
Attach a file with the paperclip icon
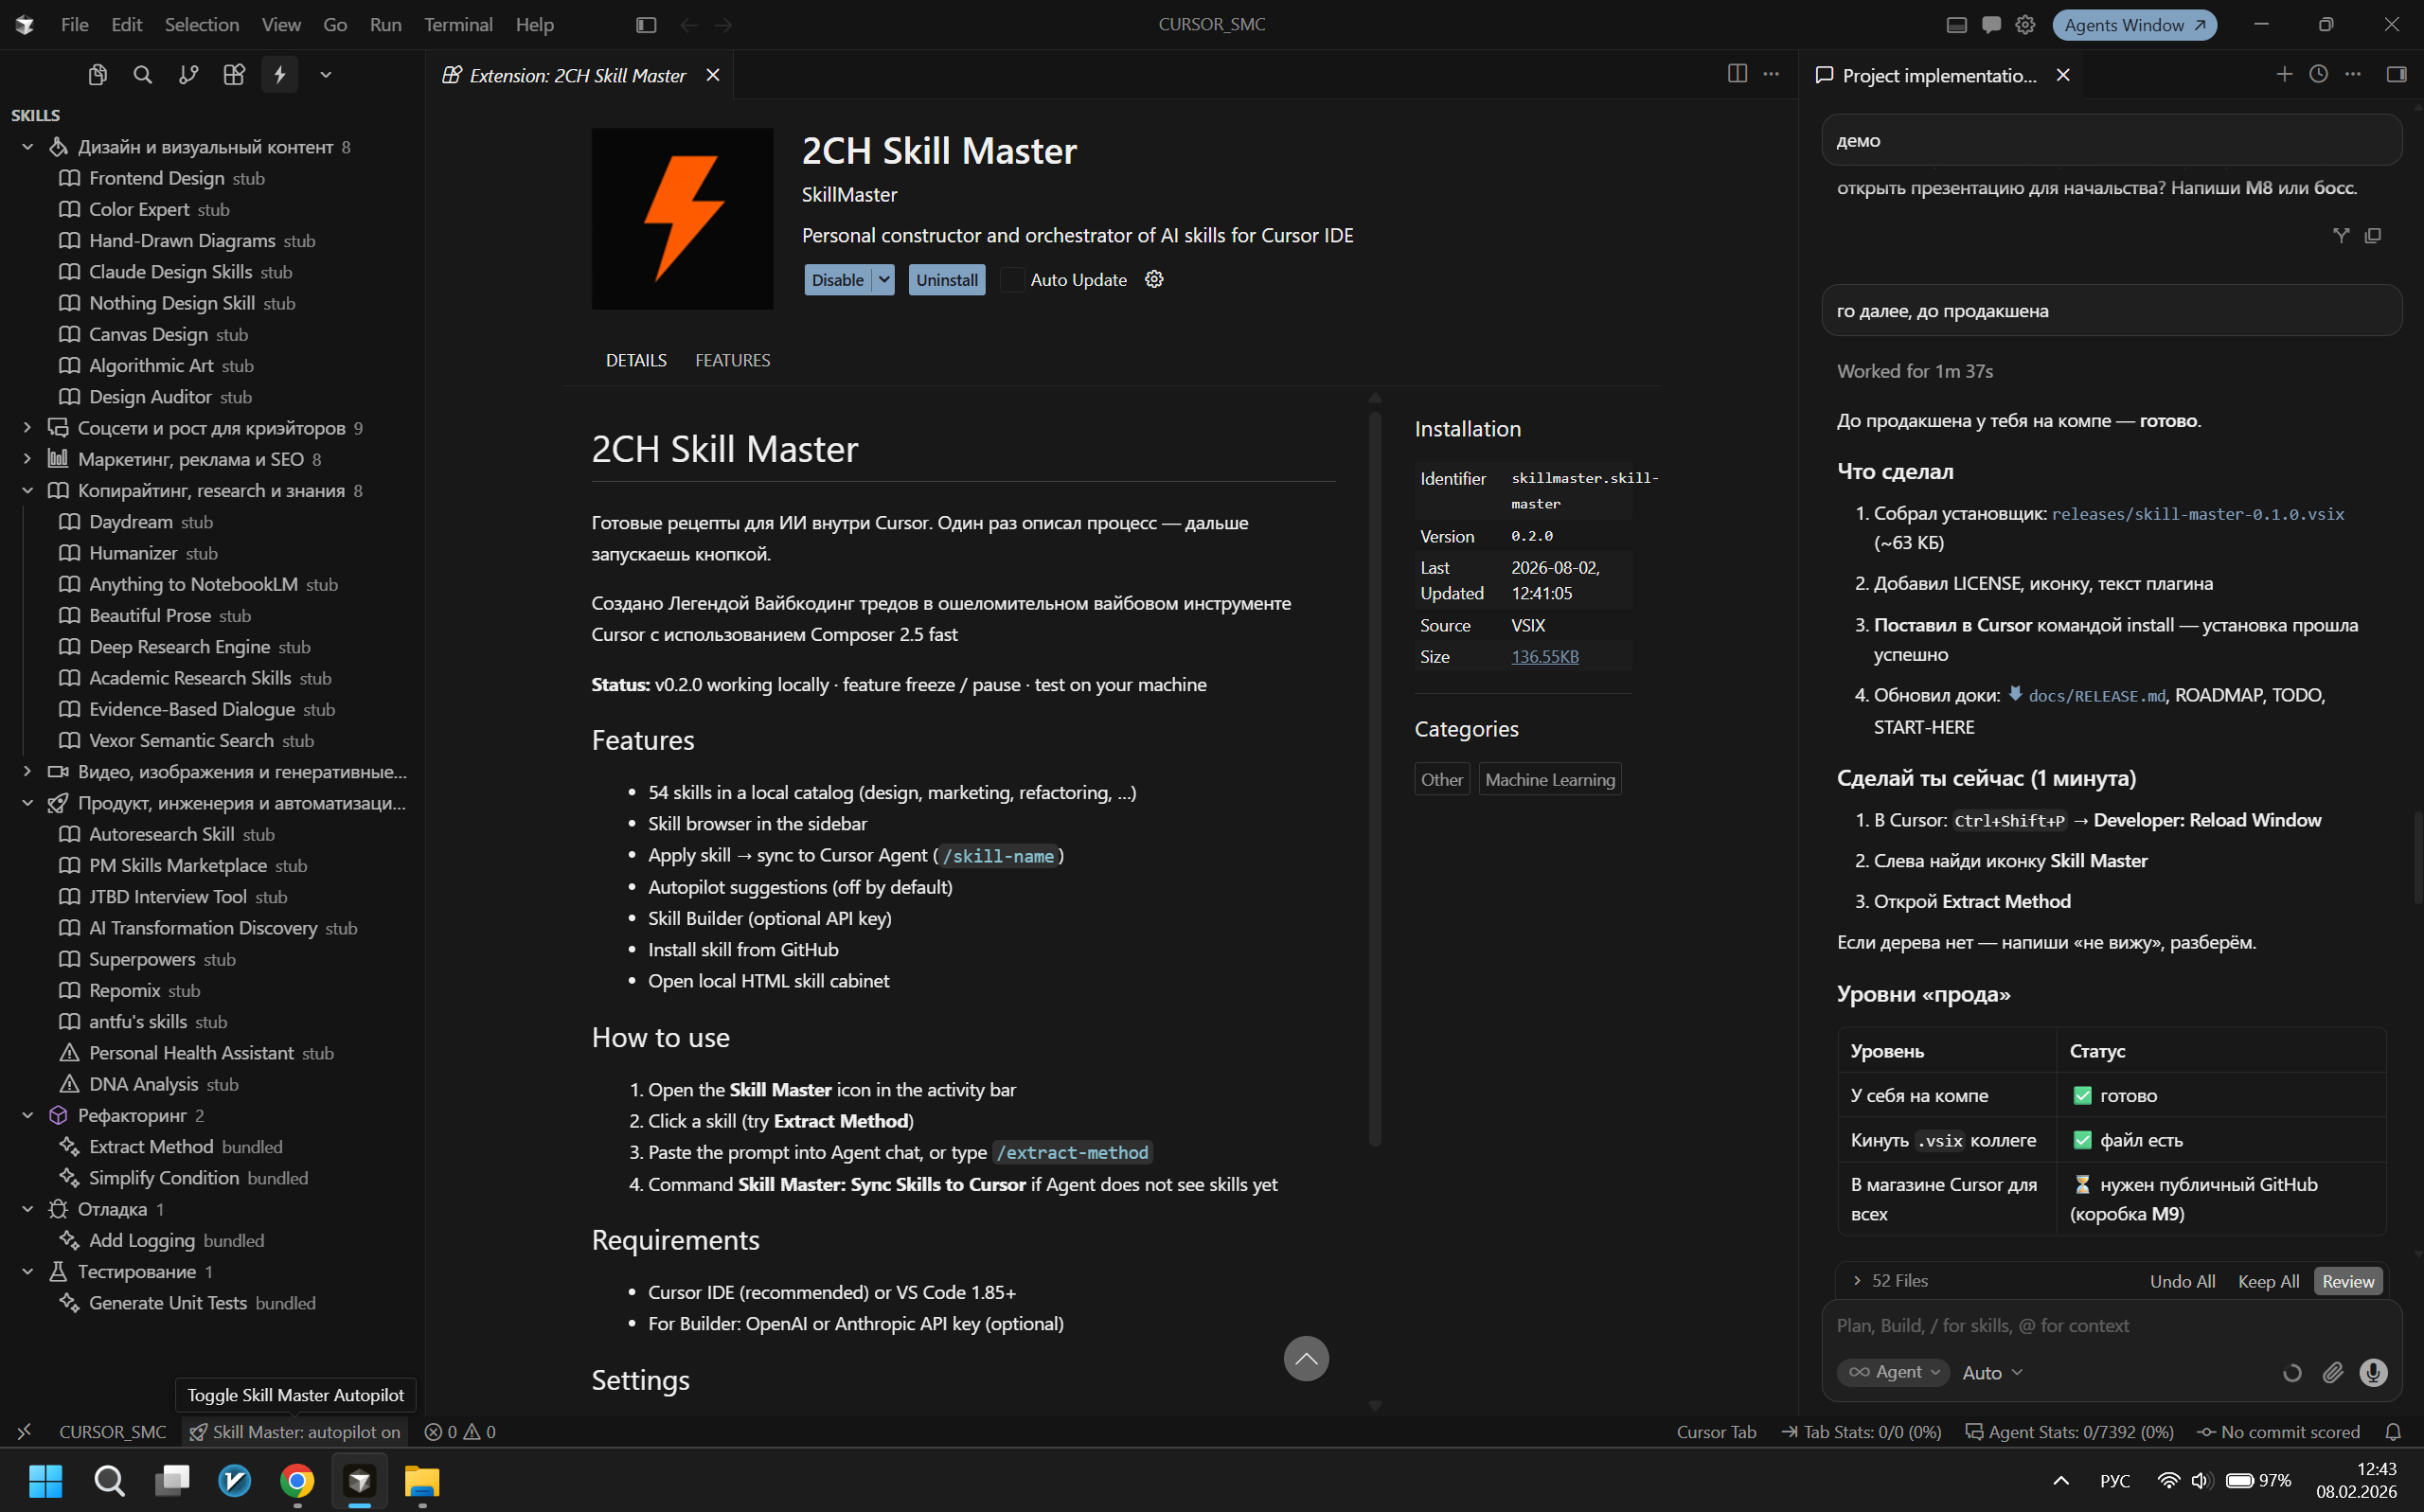(x=2333, y=1373)
